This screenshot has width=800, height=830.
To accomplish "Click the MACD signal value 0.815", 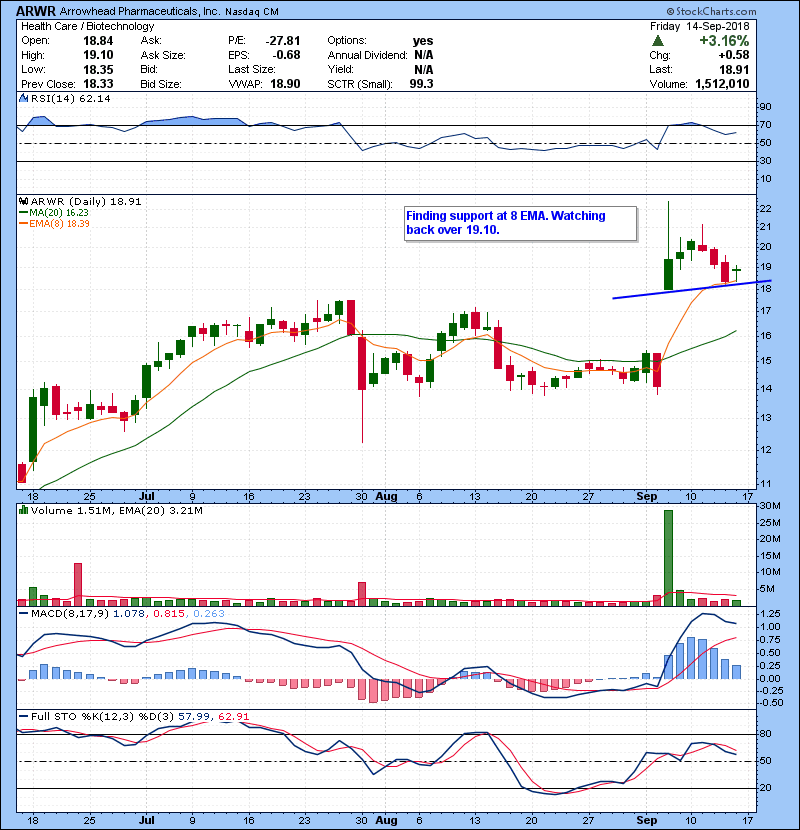I will click(169, 614).
